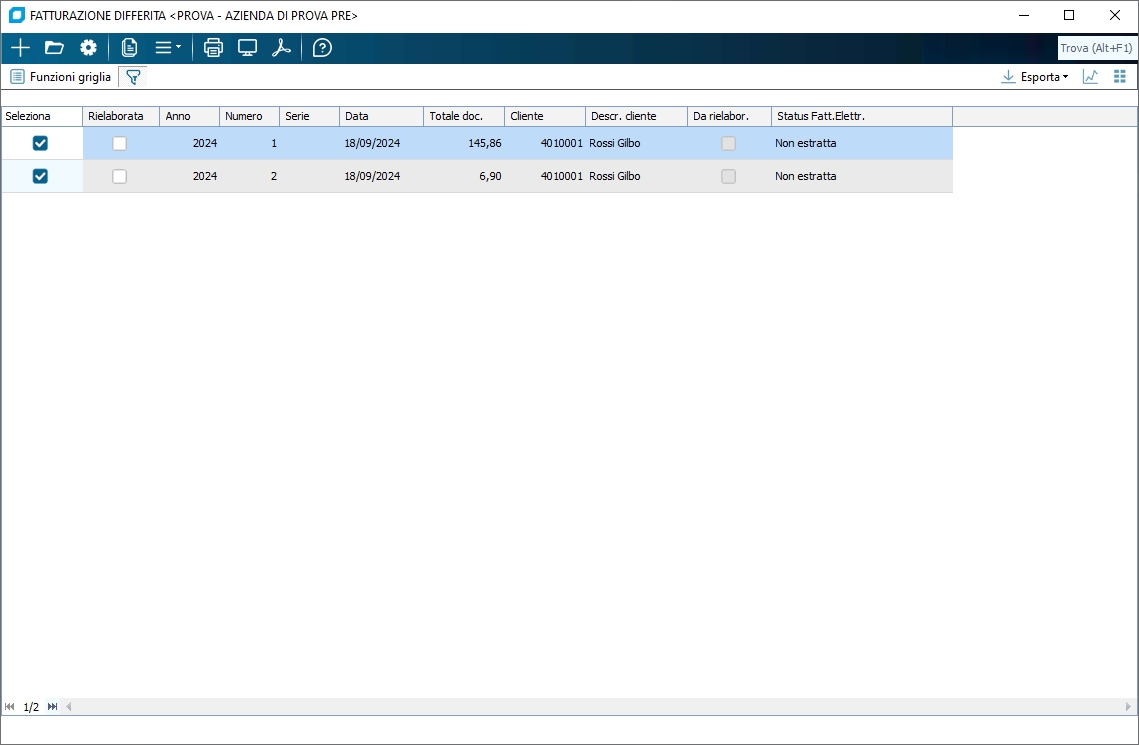This screenshot has width=1139, height=745.
Task: Toggle Da rielabor. checkbox in 145,86 row
Action: pos(729,144)
